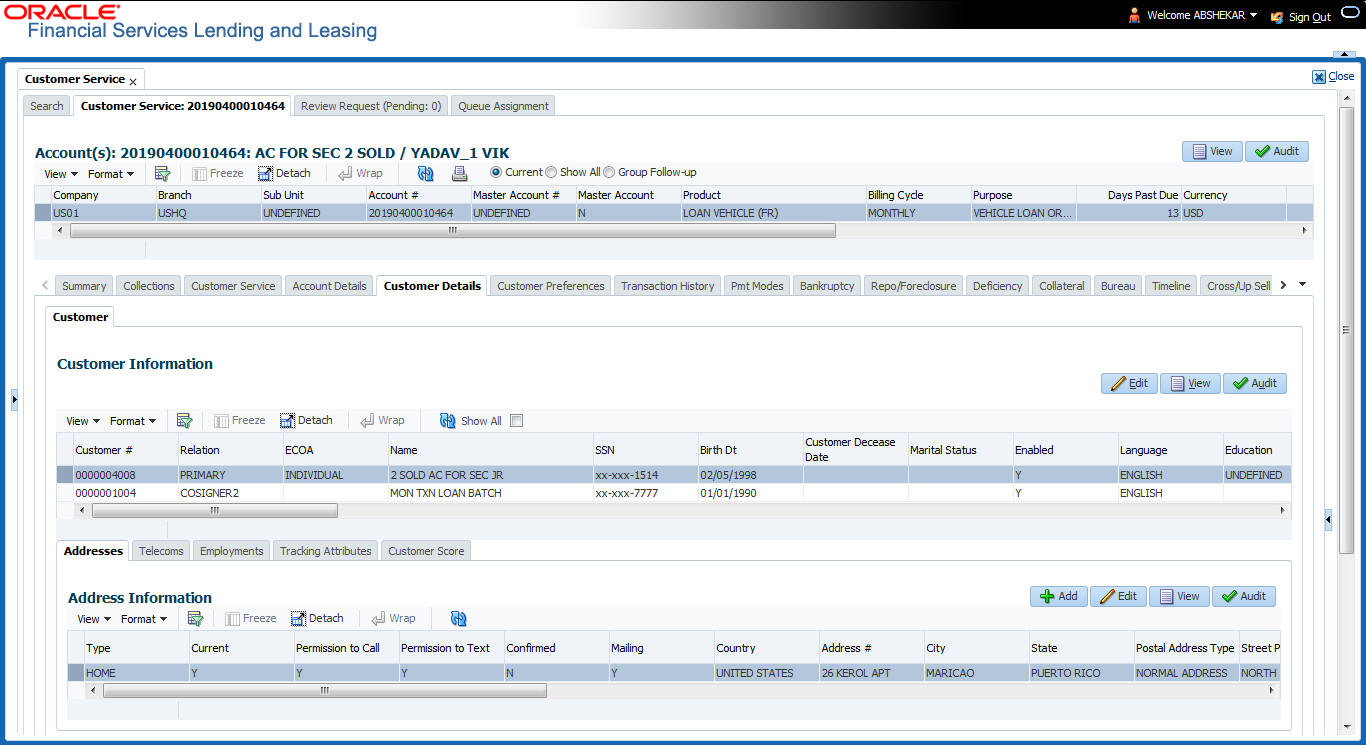Expand the left side panel splitter arrow
The width and height of the screenshot is (1366, 745).
pyautogui.click(x=14, y=400)
